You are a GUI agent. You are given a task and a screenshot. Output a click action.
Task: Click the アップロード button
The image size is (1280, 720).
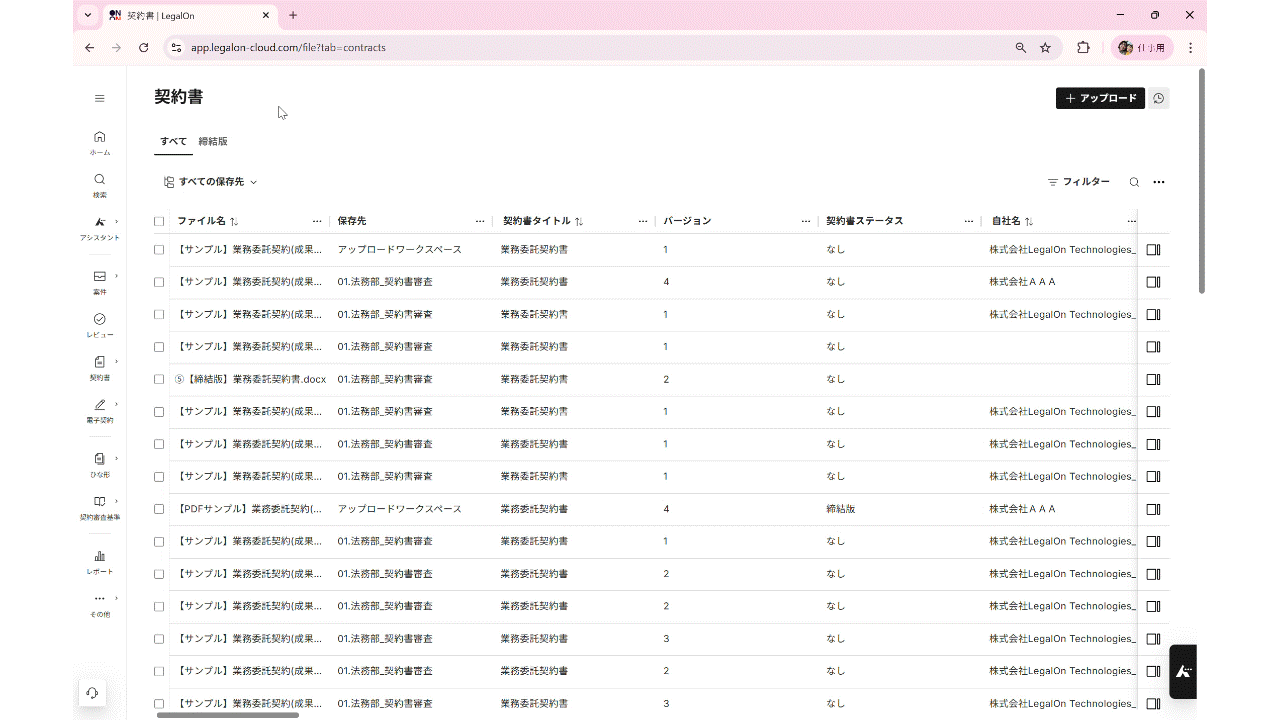pos(1100,98)
